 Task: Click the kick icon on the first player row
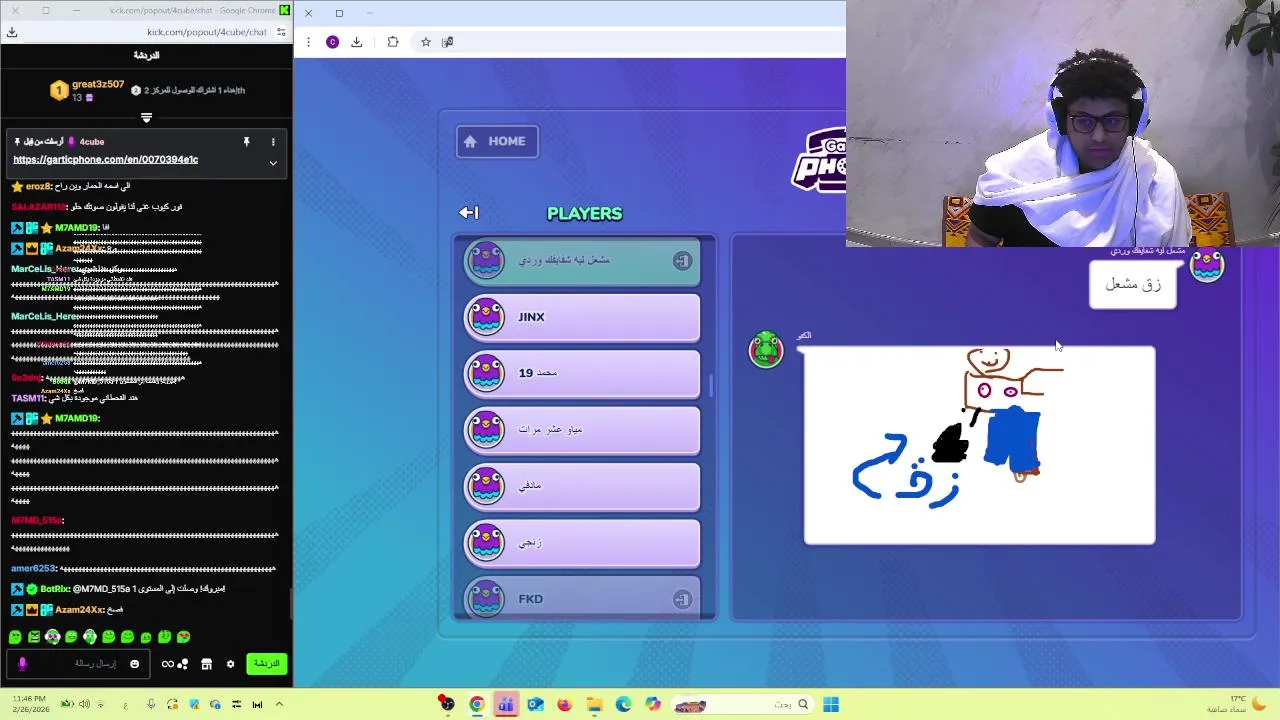click(682, 261)
